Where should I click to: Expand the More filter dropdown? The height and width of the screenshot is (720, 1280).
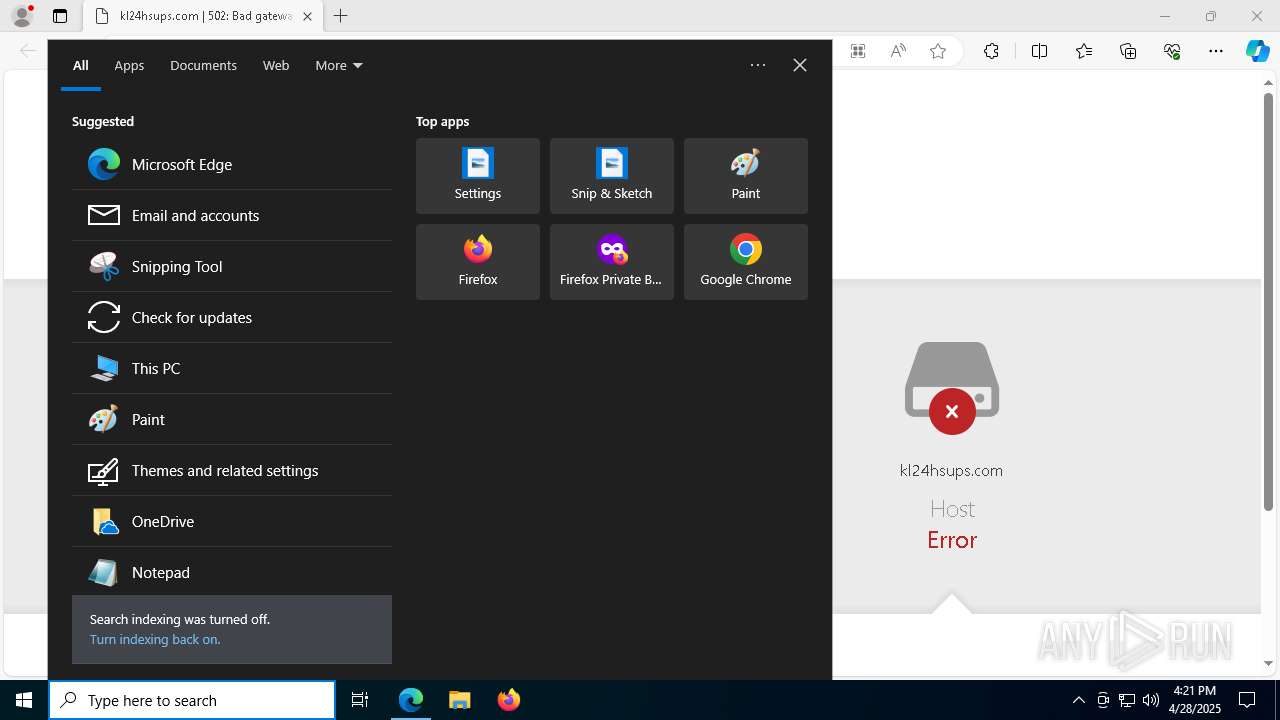tap(338, 65)
